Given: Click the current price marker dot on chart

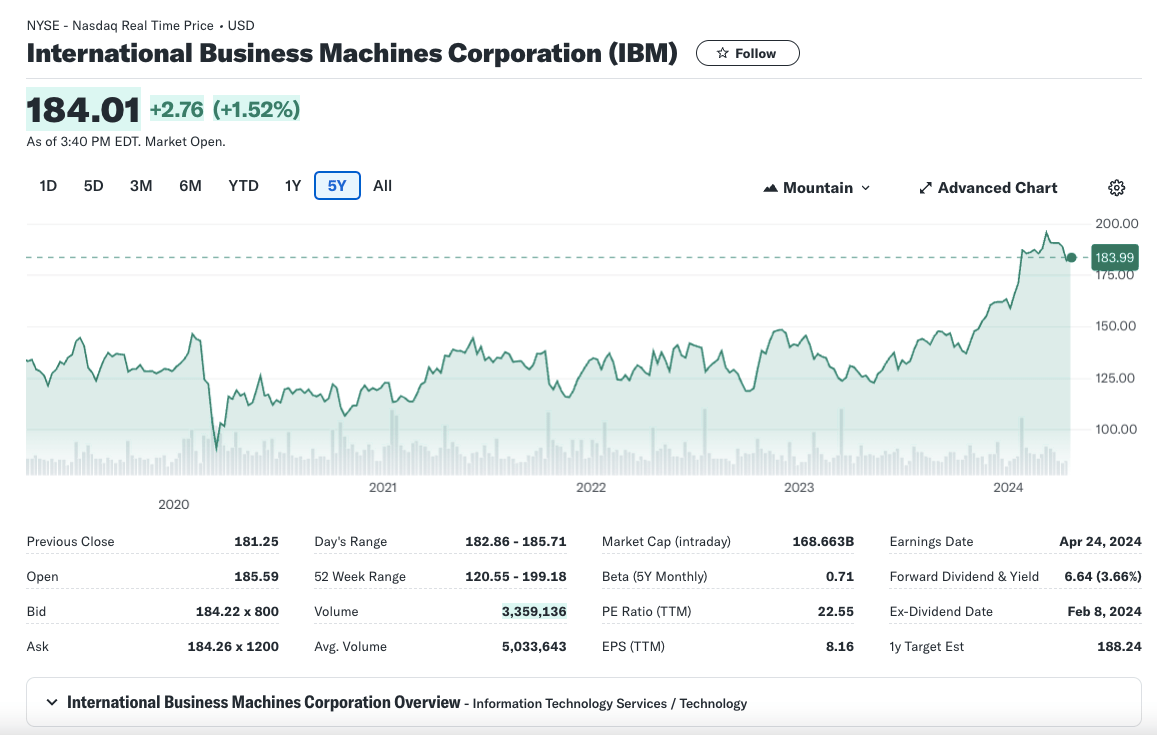Looking at the screenshot, I should point(1071,258).
